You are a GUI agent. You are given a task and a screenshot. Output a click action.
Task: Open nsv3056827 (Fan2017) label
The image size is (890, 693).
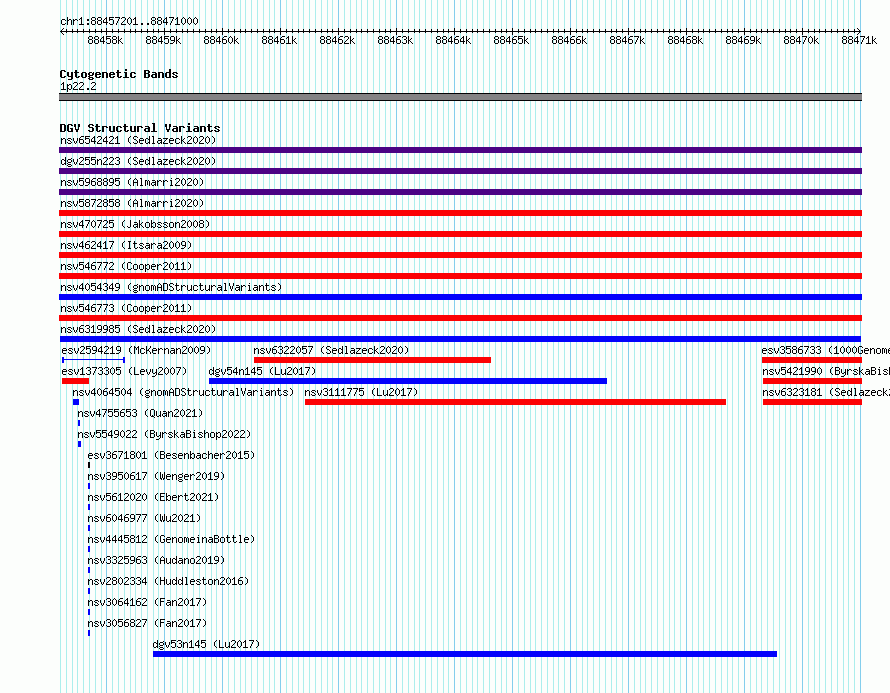[x=147, y=623]
